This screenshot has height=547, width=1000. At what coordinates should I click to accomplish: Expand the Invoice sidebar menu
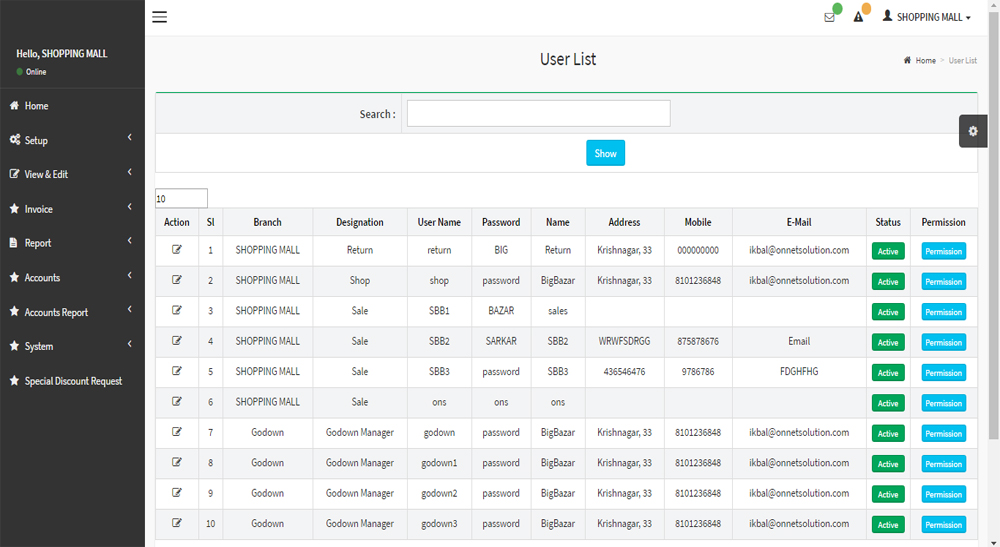pyautogui.click(x=72, y=208)
